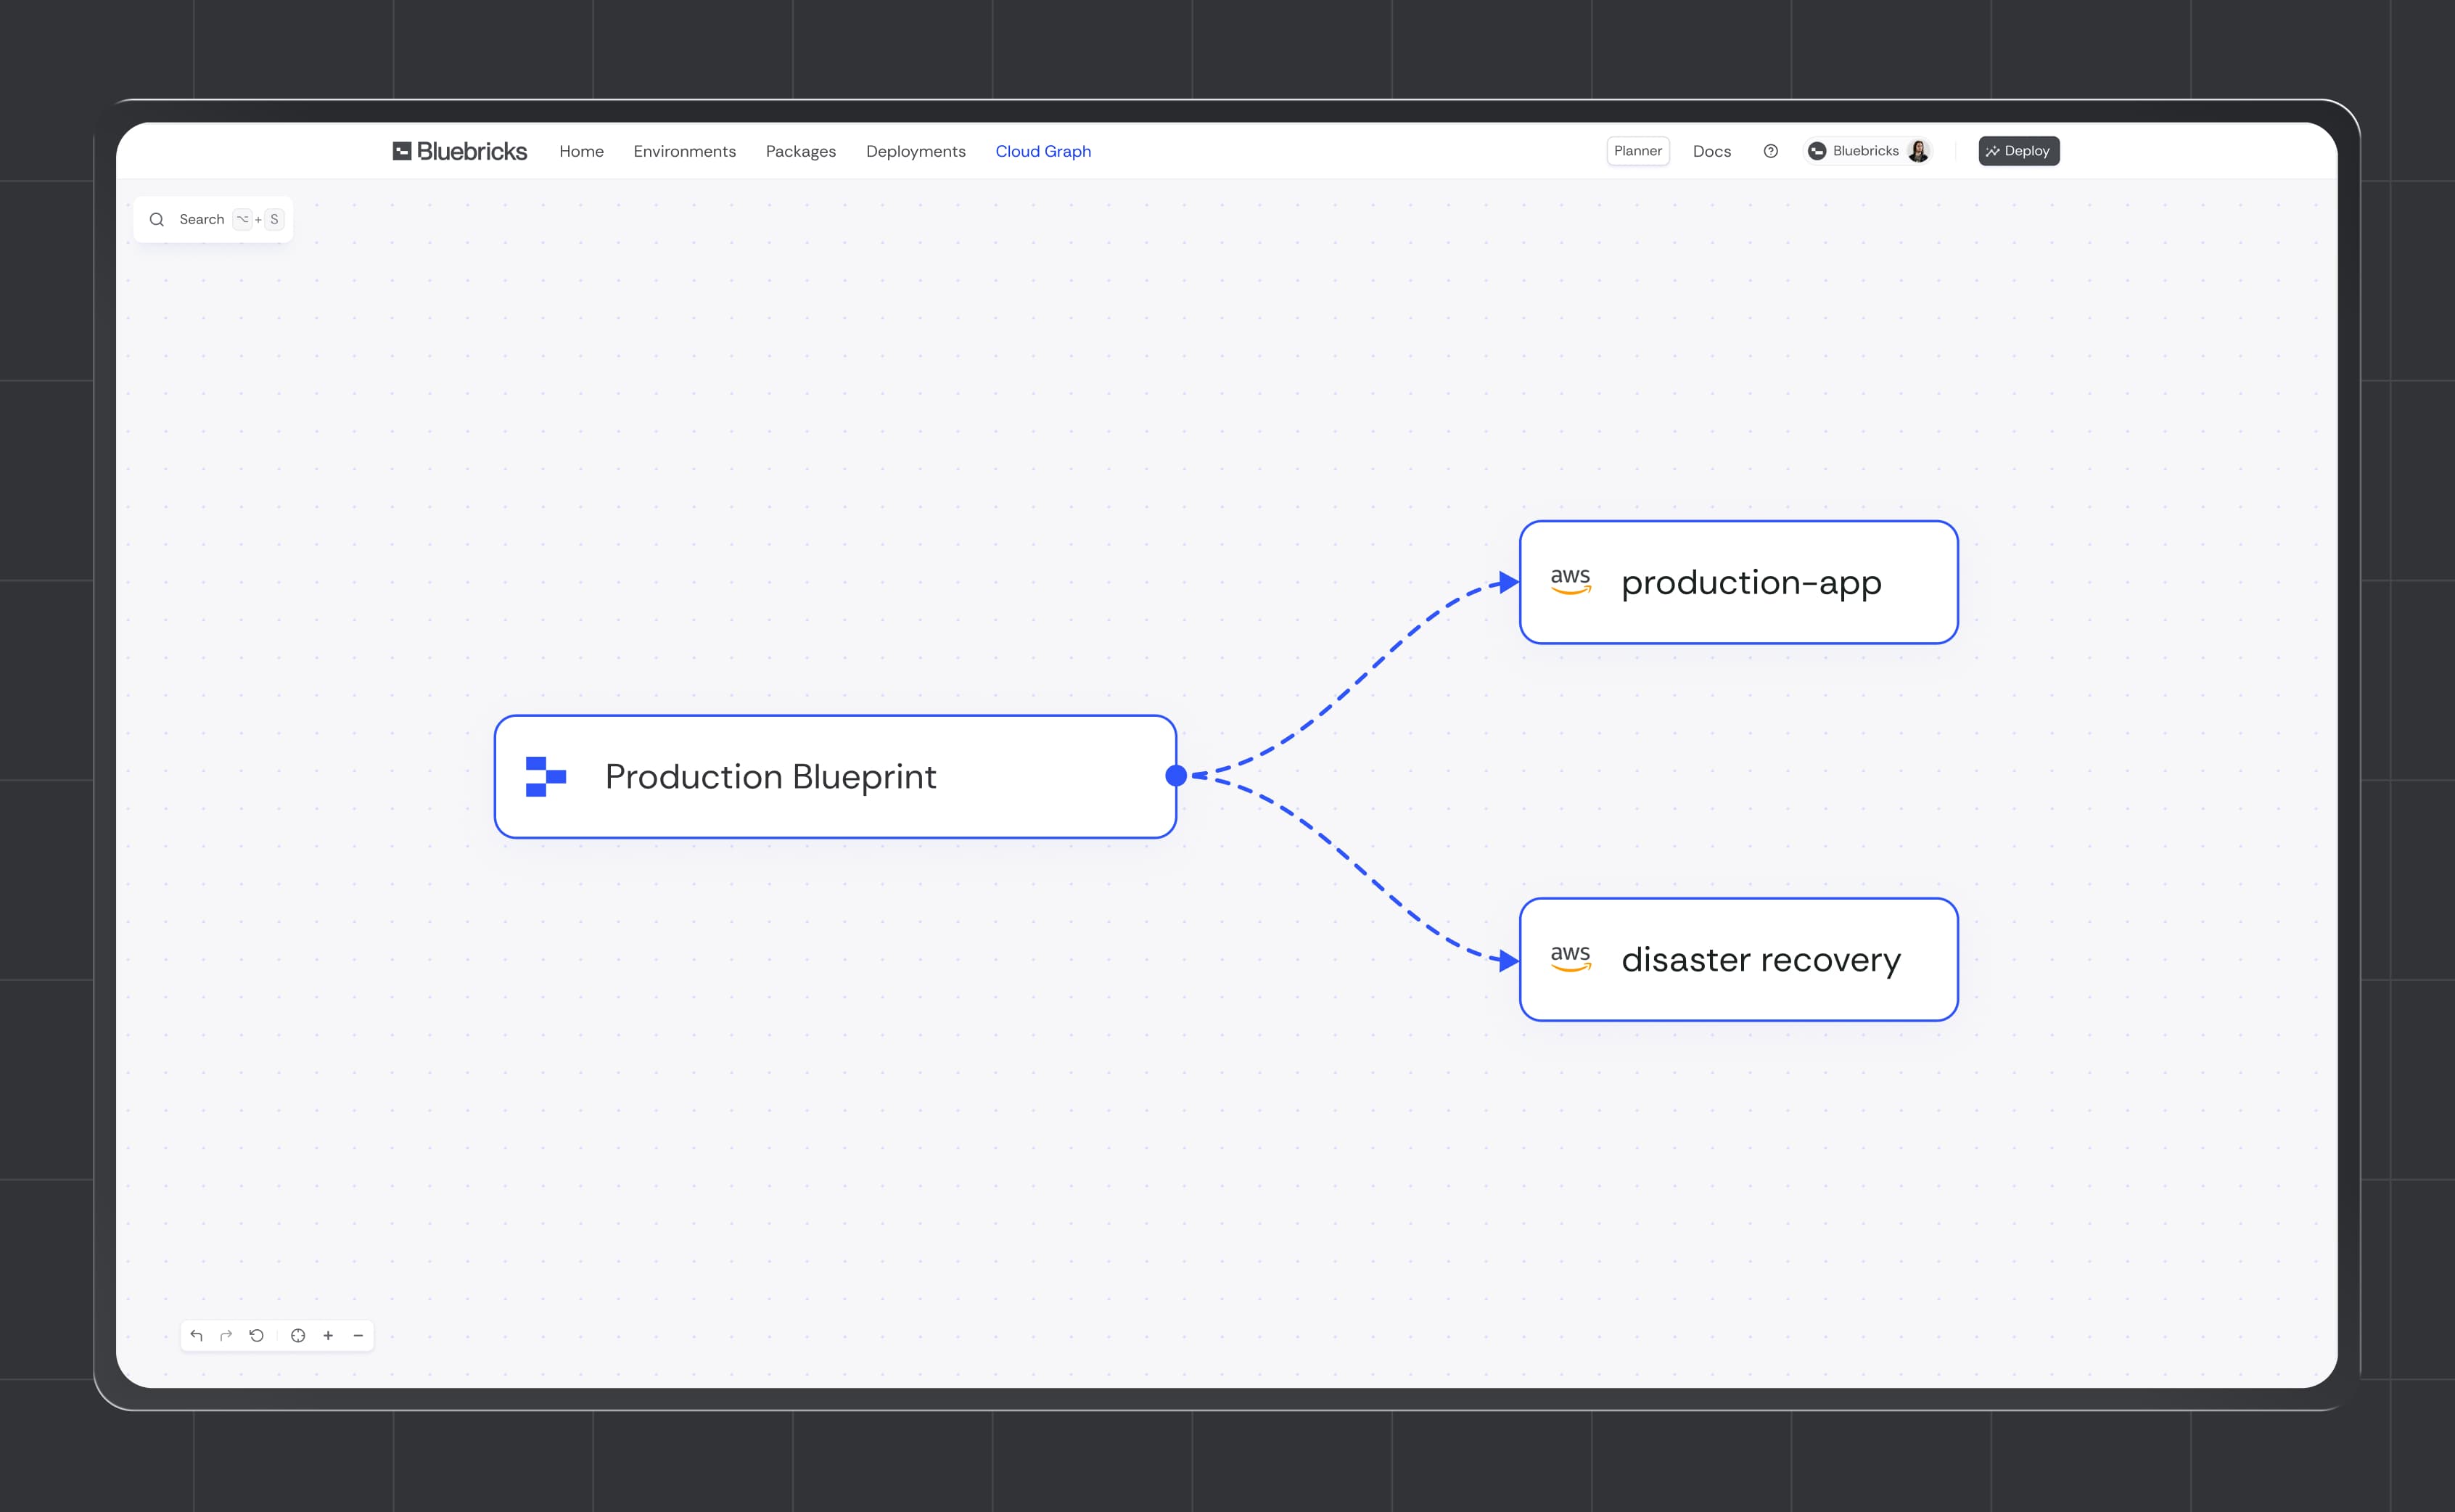Image resolution: width=2455 pixels, height=1512 pixels.
Task: Click the redo arrow in canvas controls
Action: pyautogui.click(x=226, y=1335)
